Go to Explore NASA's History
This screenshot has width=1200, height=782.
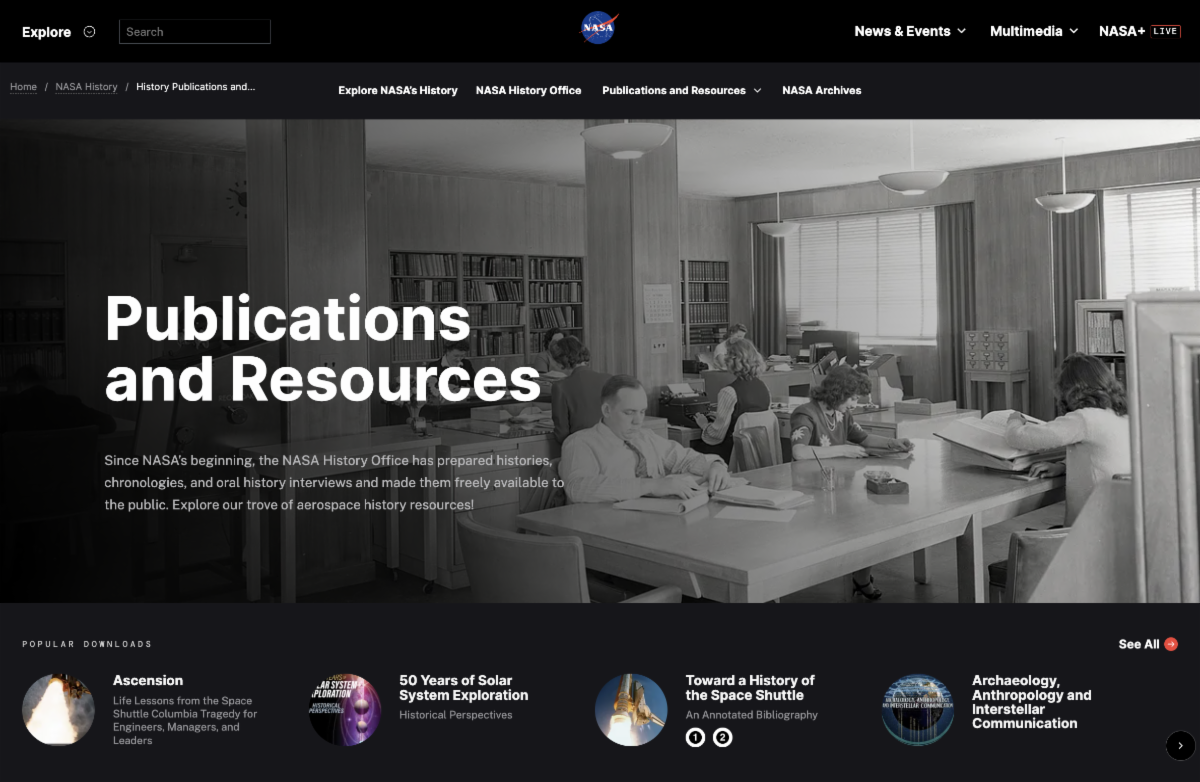(x=397, y=90)
